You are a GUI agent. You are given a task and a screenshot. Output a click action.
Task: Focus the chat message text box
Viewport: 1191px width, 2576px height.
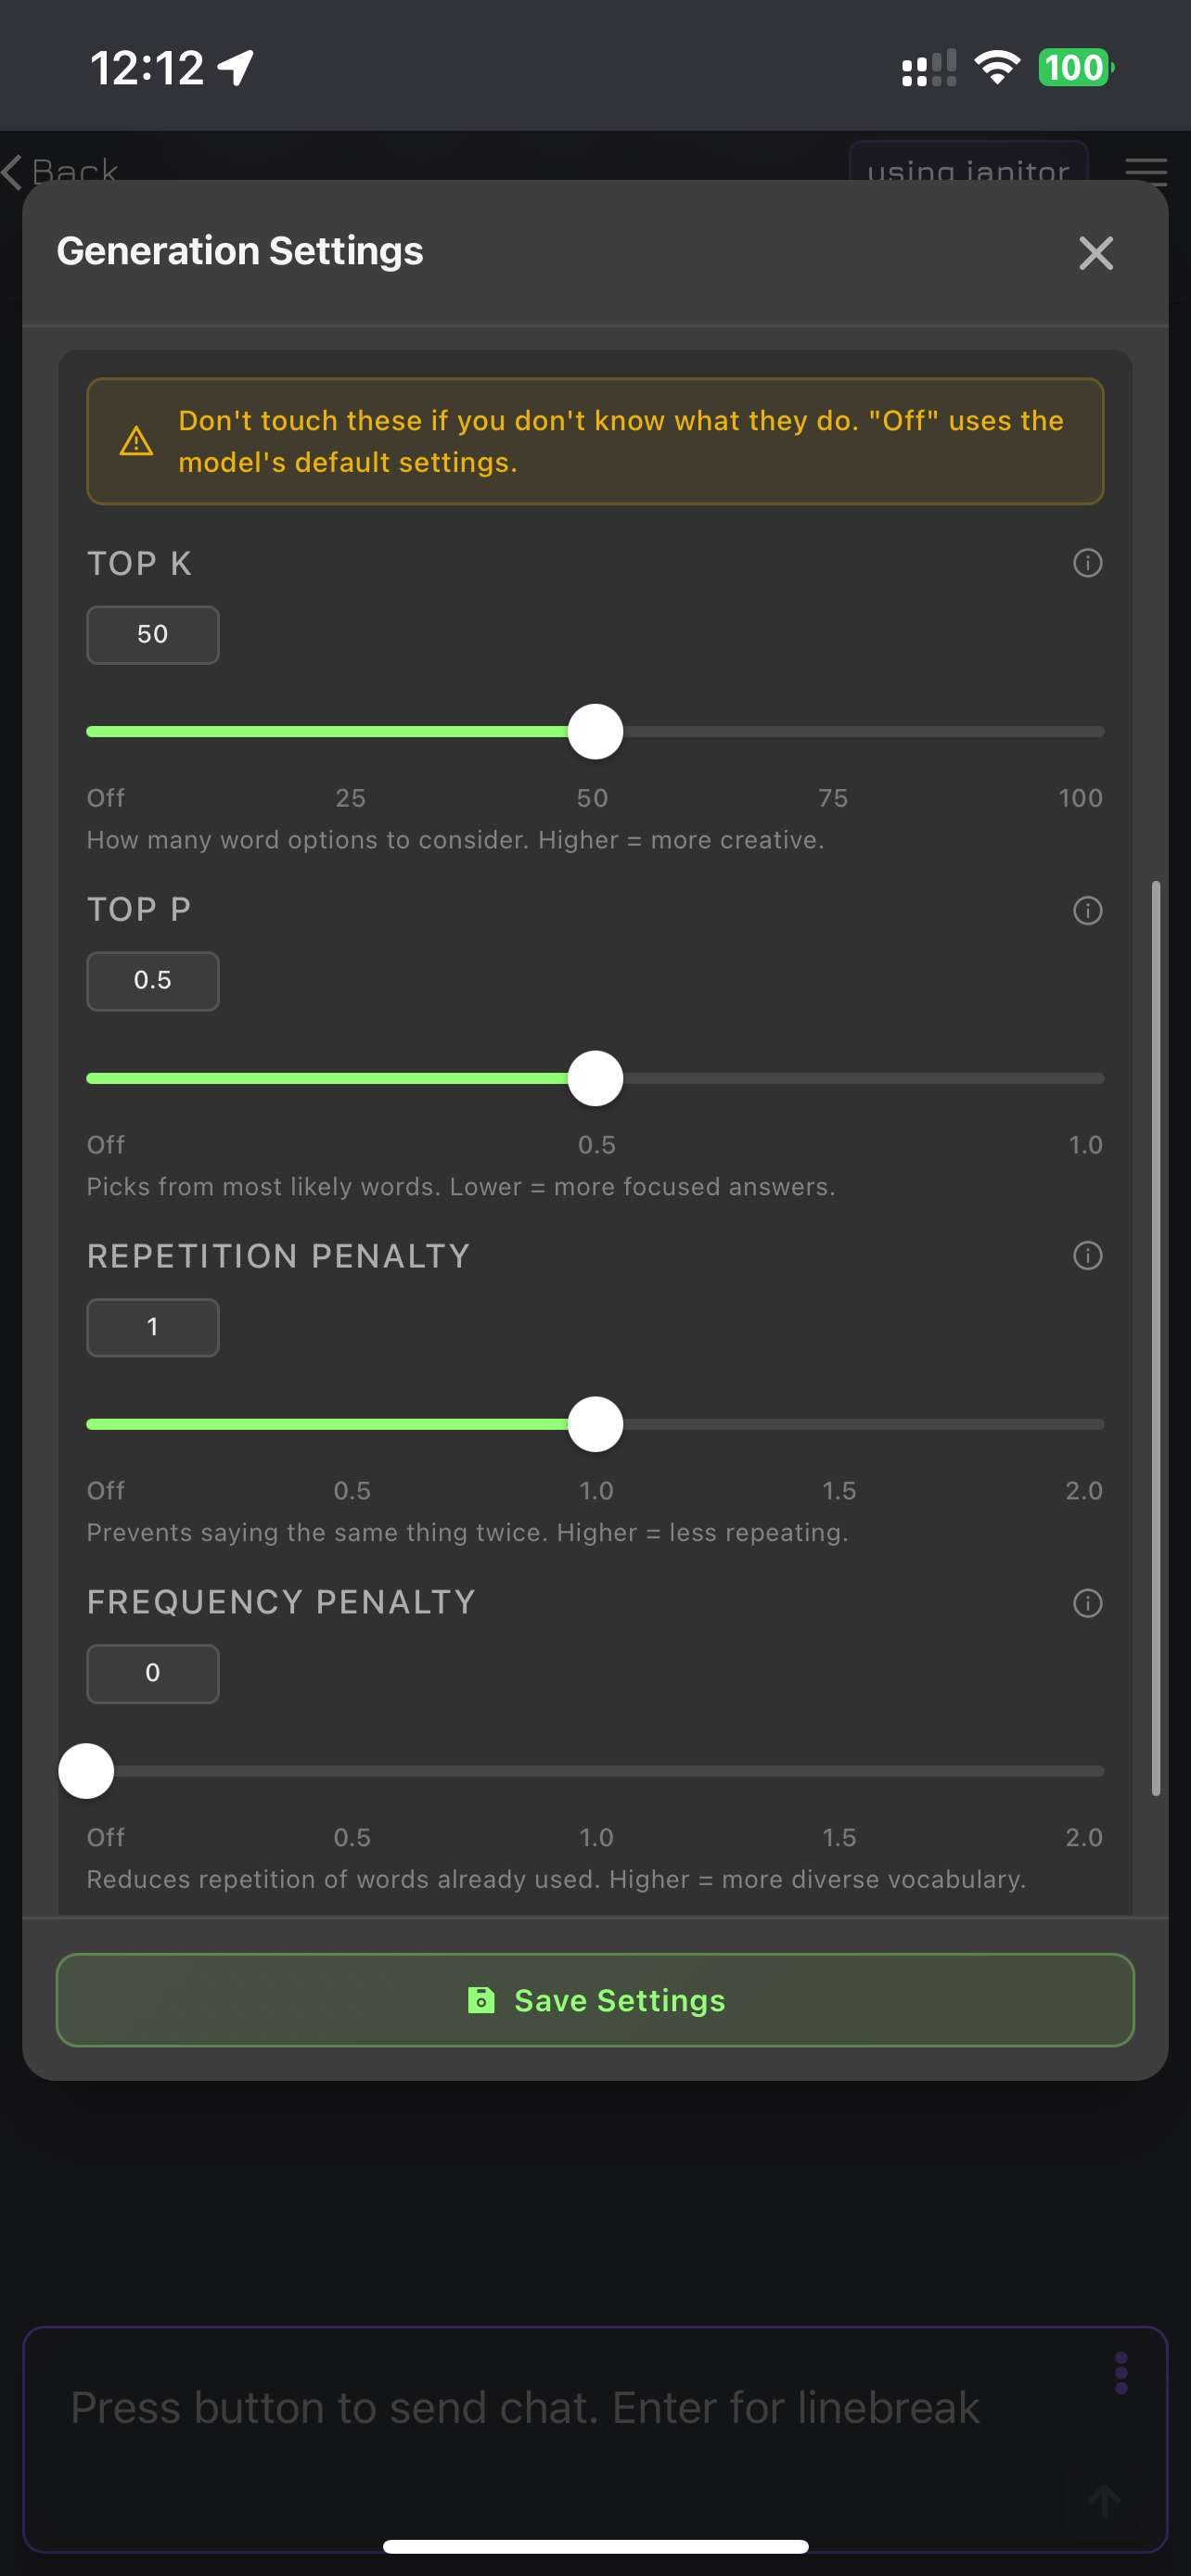point(560,2420)
